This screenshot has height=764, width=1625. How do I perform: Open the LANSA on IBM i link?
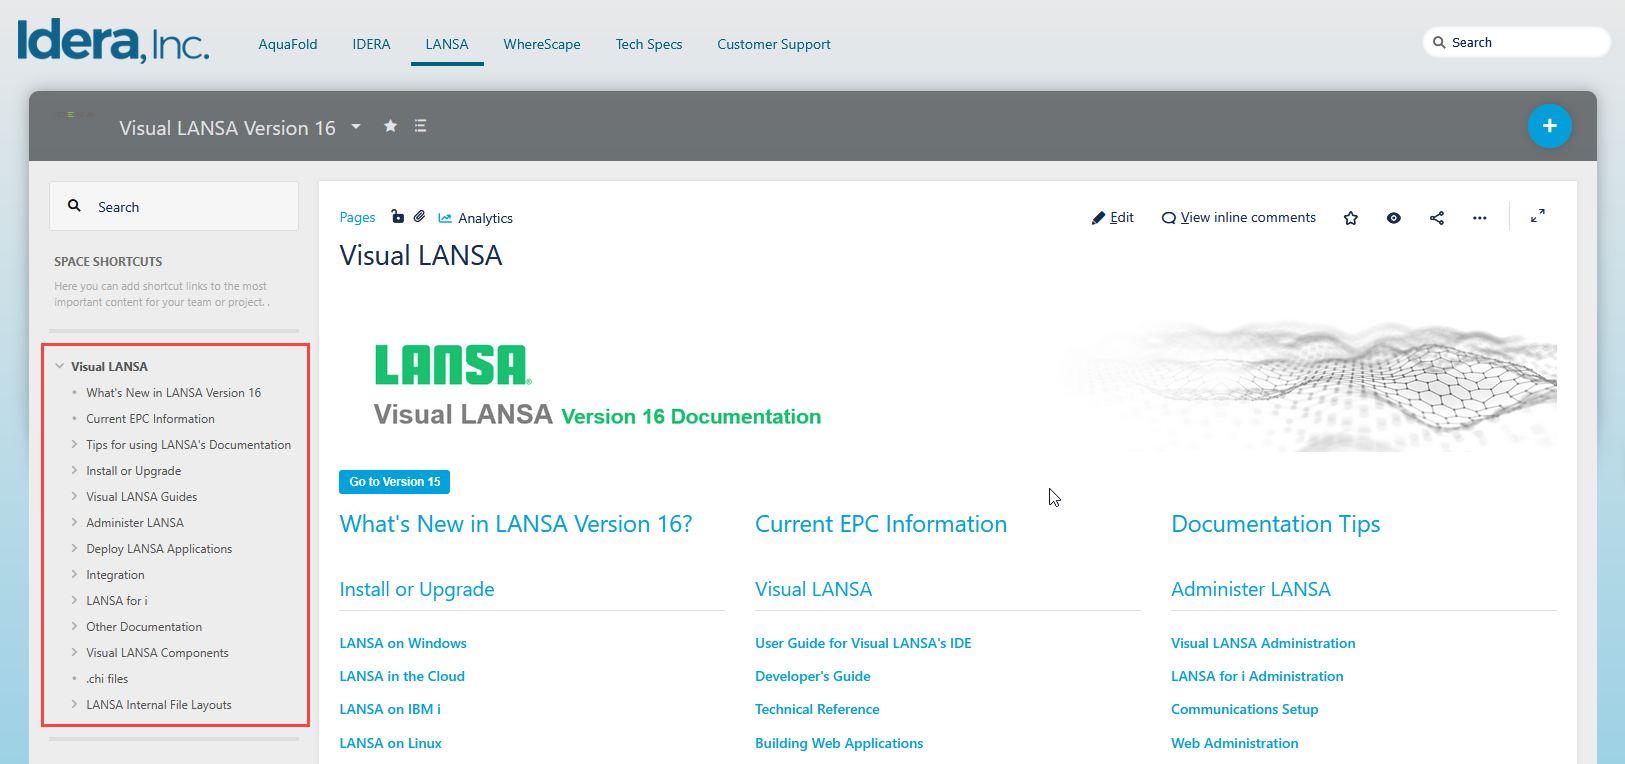390,709
